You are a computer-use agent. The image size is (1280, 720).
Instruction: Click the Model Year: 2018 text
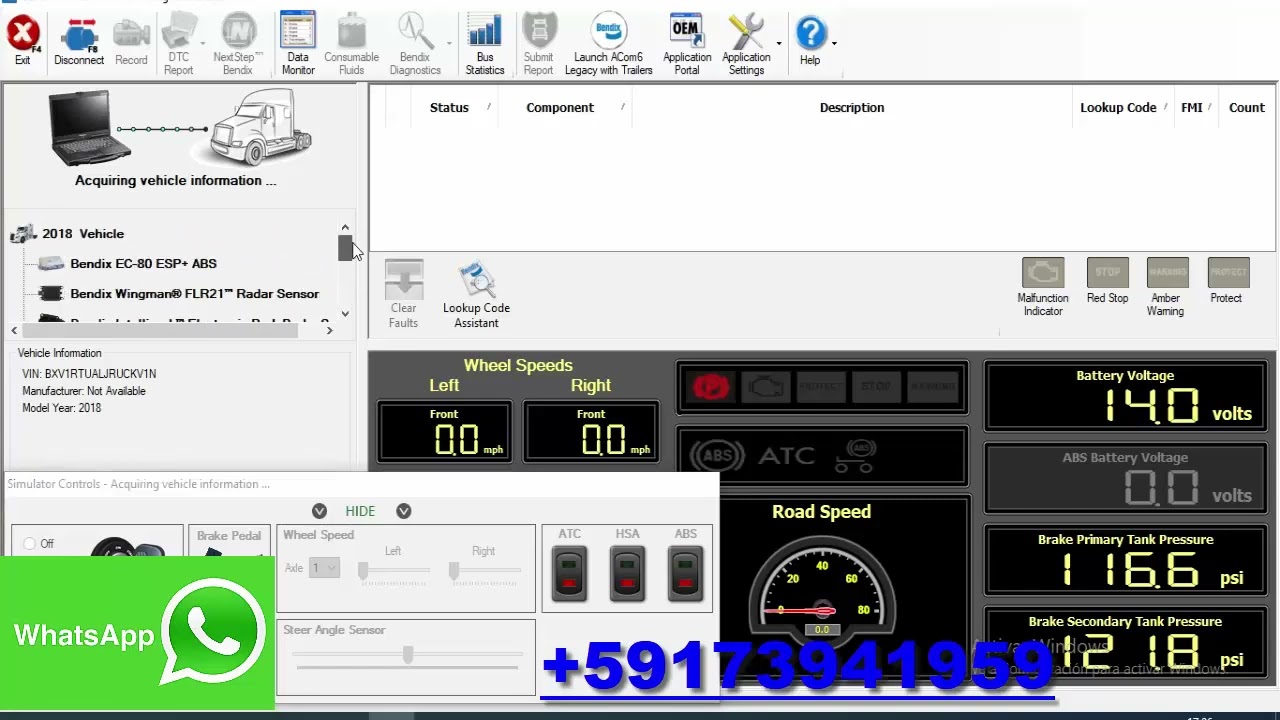62,408
